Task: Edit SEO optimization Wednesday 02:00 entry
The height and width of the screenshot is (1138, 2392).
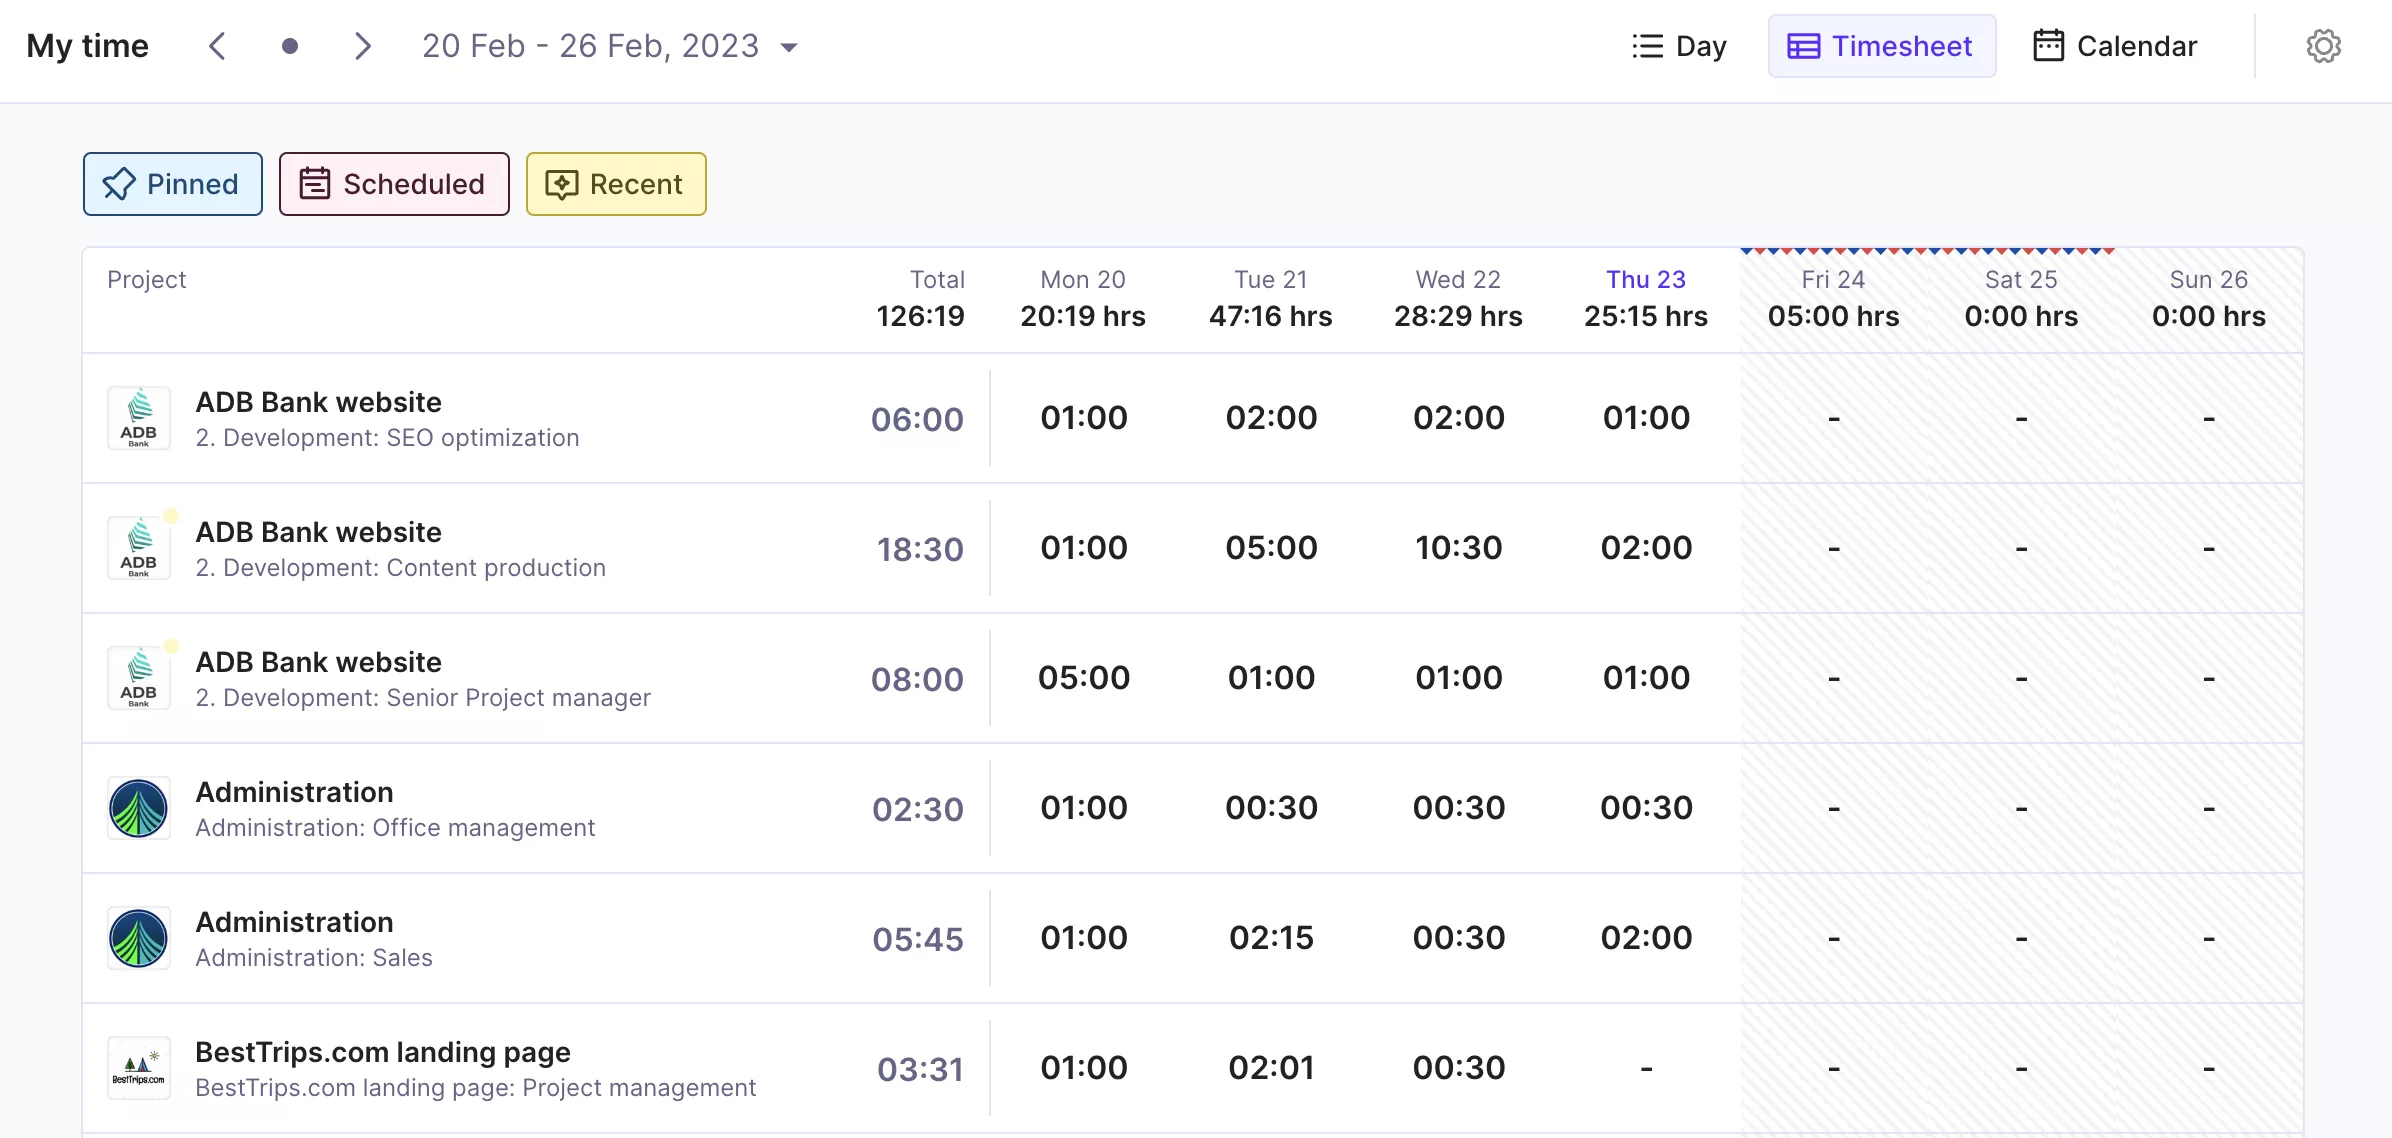Action: tap(1459, 418)
